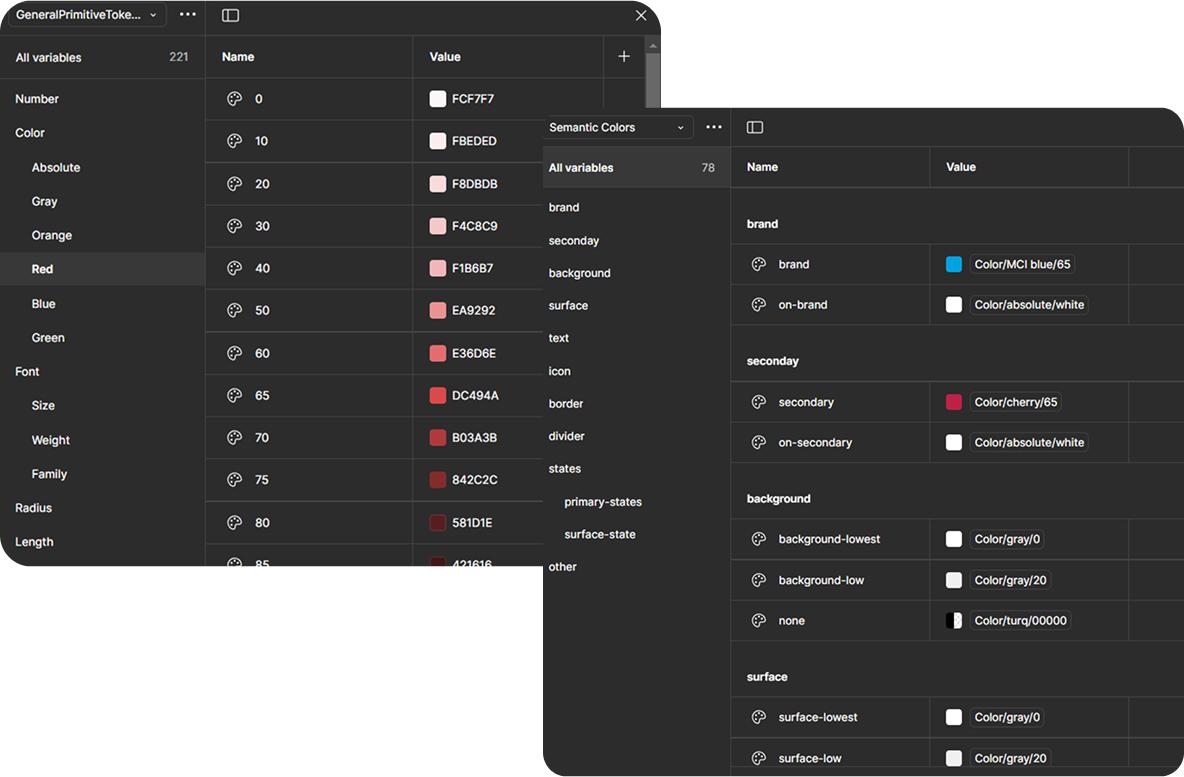Toggle sidebar icon in Semantic Colors panel
This screenshot has width=1184, height=777.
(x=755, y=127)
